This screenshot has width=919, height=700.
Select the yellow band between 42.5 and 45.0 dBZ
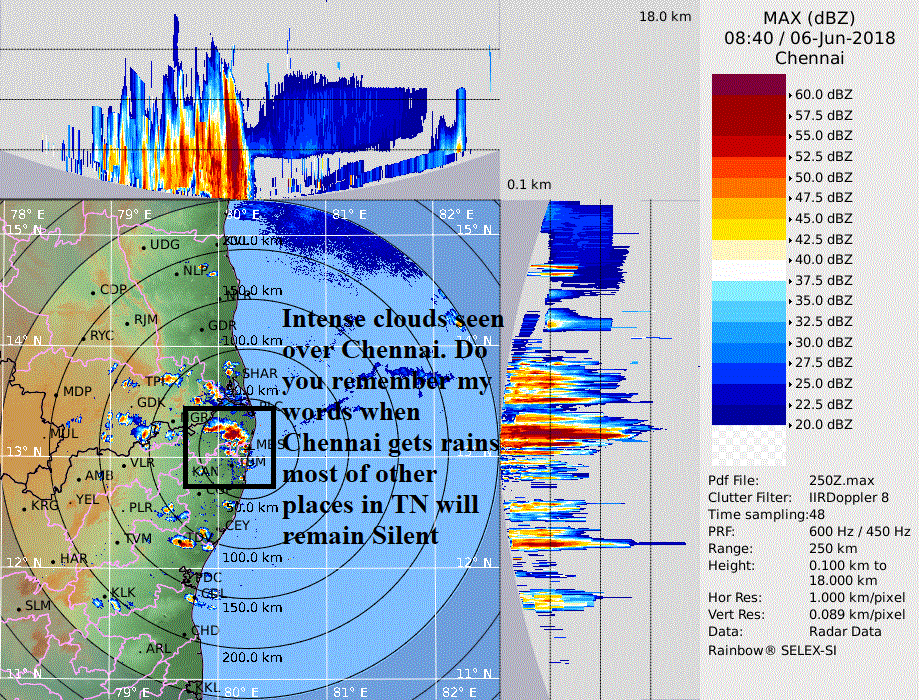(x=748, y=229)
